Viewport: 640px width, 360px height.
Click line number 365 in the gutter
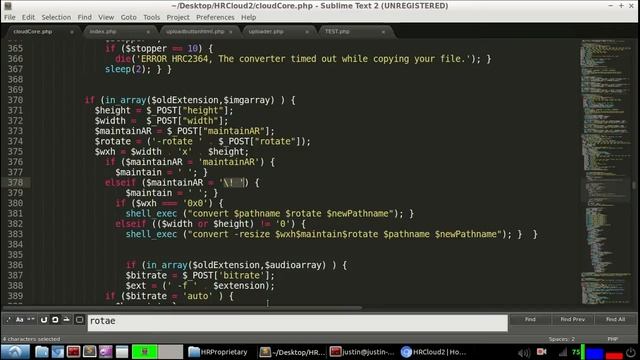click(x=15, y=49)
